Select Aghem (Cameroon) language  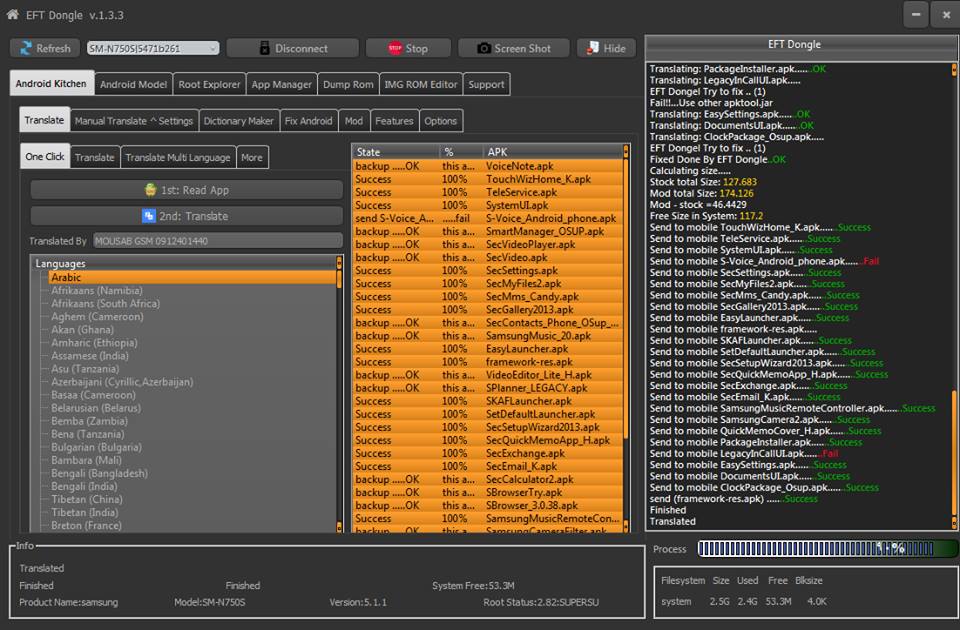(x=97, y=317)
